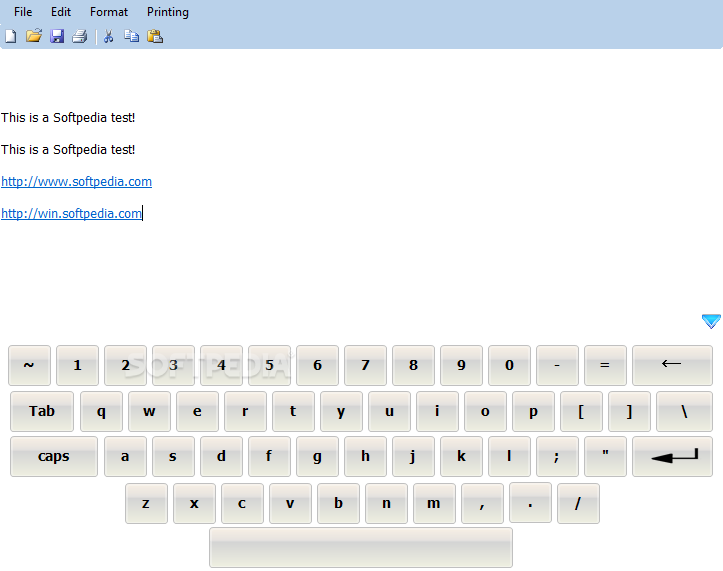Toggle the caps key on keyboard
Screen dimensions: 723x571
coord(54,457)
